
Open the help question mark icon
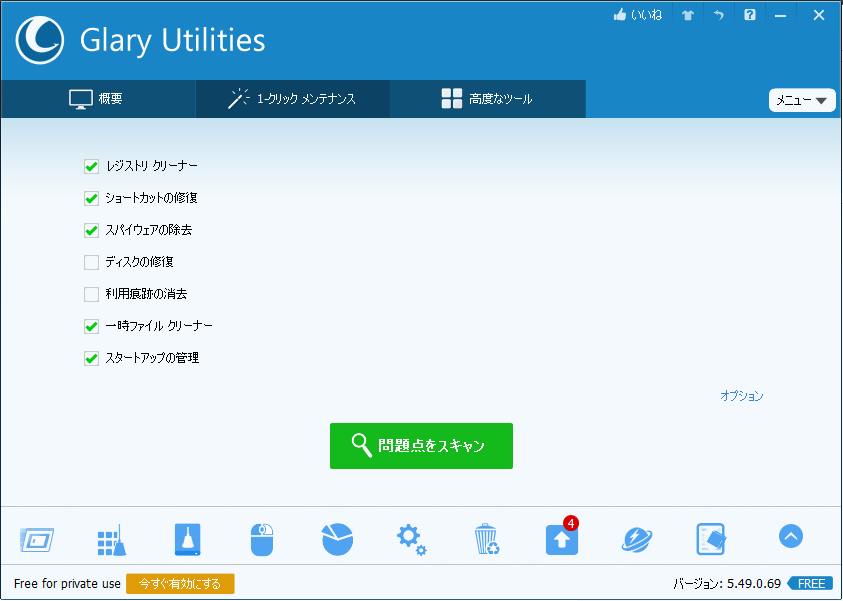tap(749, 15)
